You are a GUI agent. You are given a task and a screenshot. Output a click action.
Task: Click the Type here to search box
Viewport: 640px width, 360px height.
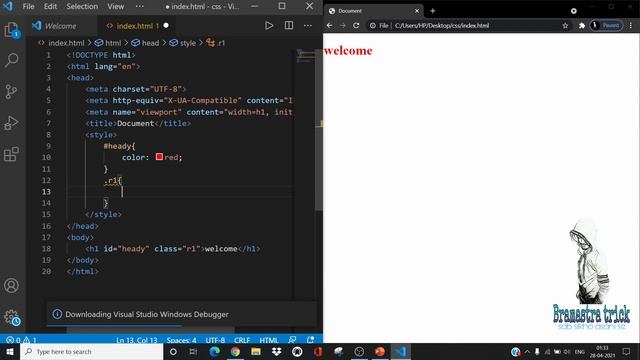pos(91,351)
